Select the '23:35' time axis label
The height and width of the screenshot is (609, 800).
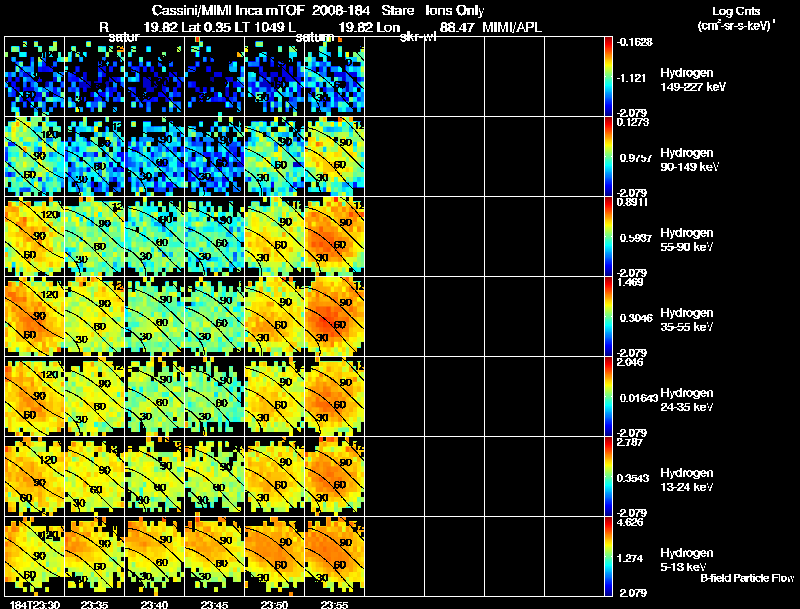point(94,604)
